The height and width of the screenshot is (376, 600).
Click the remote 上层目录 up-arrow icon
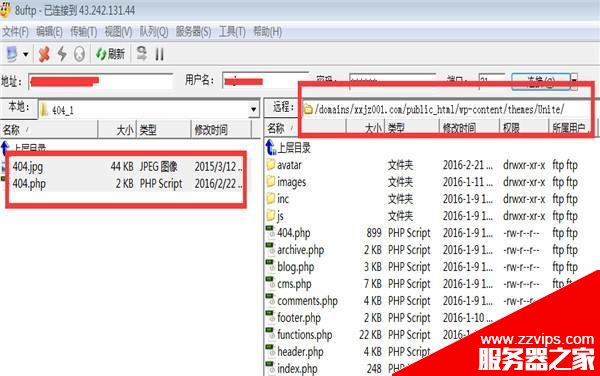271,147
